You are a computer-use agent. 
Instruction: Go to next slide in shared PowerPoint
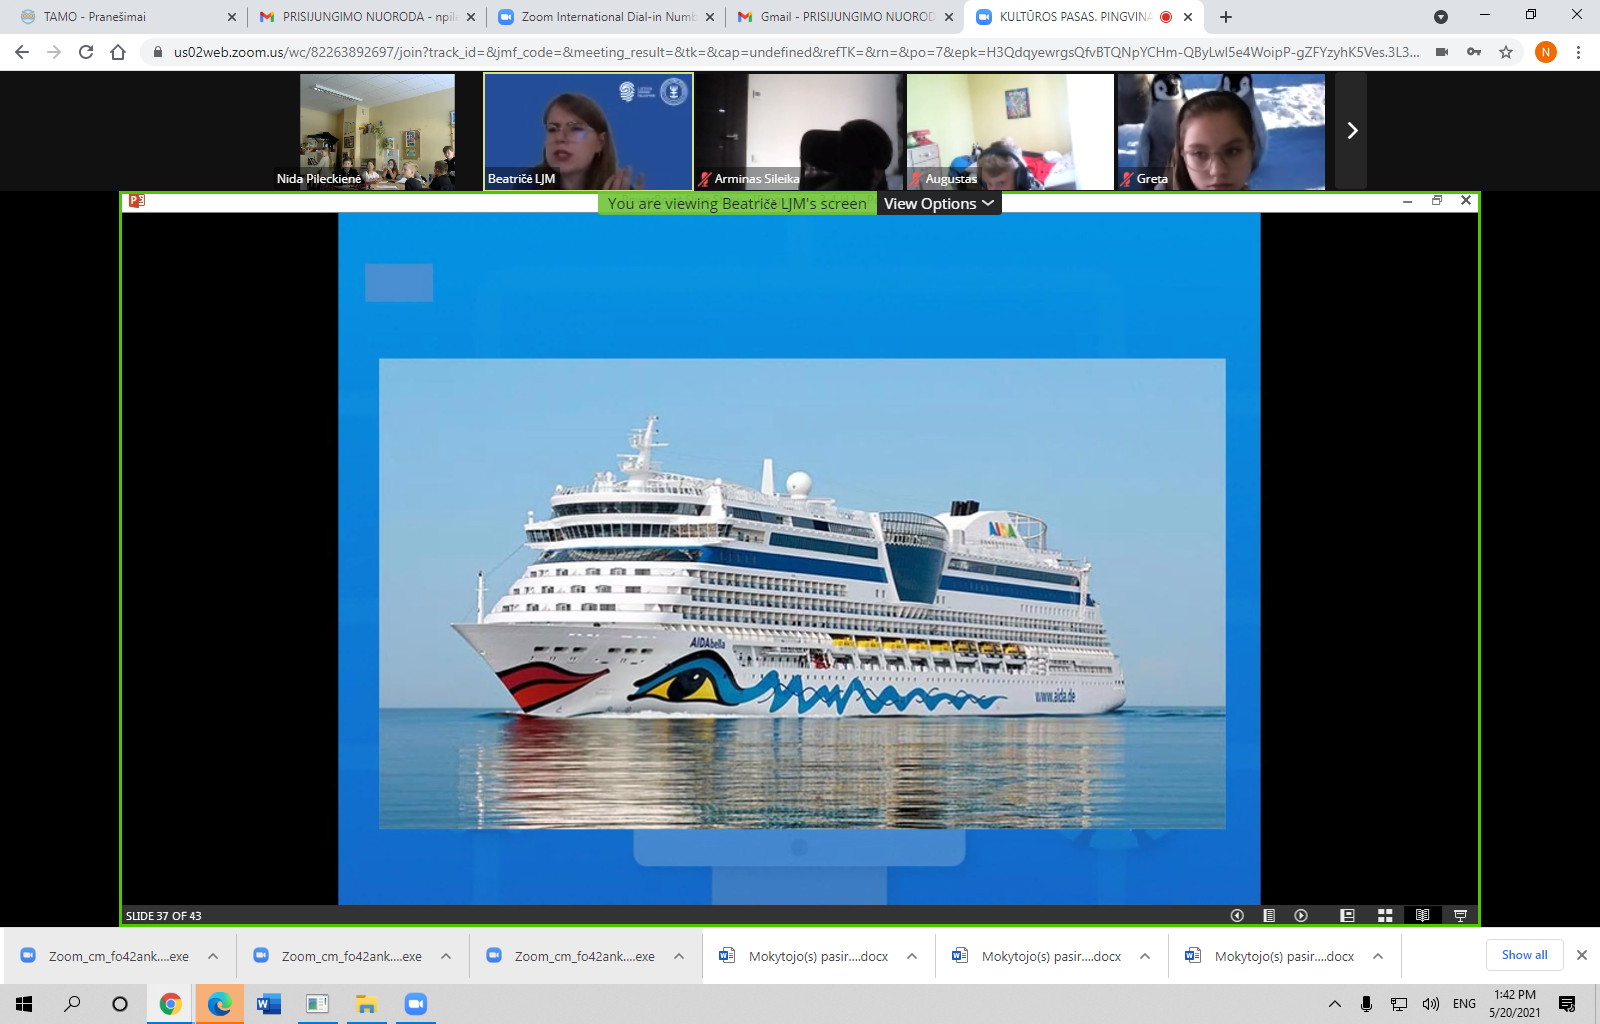pyautogui.click(x=1301, y=915)
